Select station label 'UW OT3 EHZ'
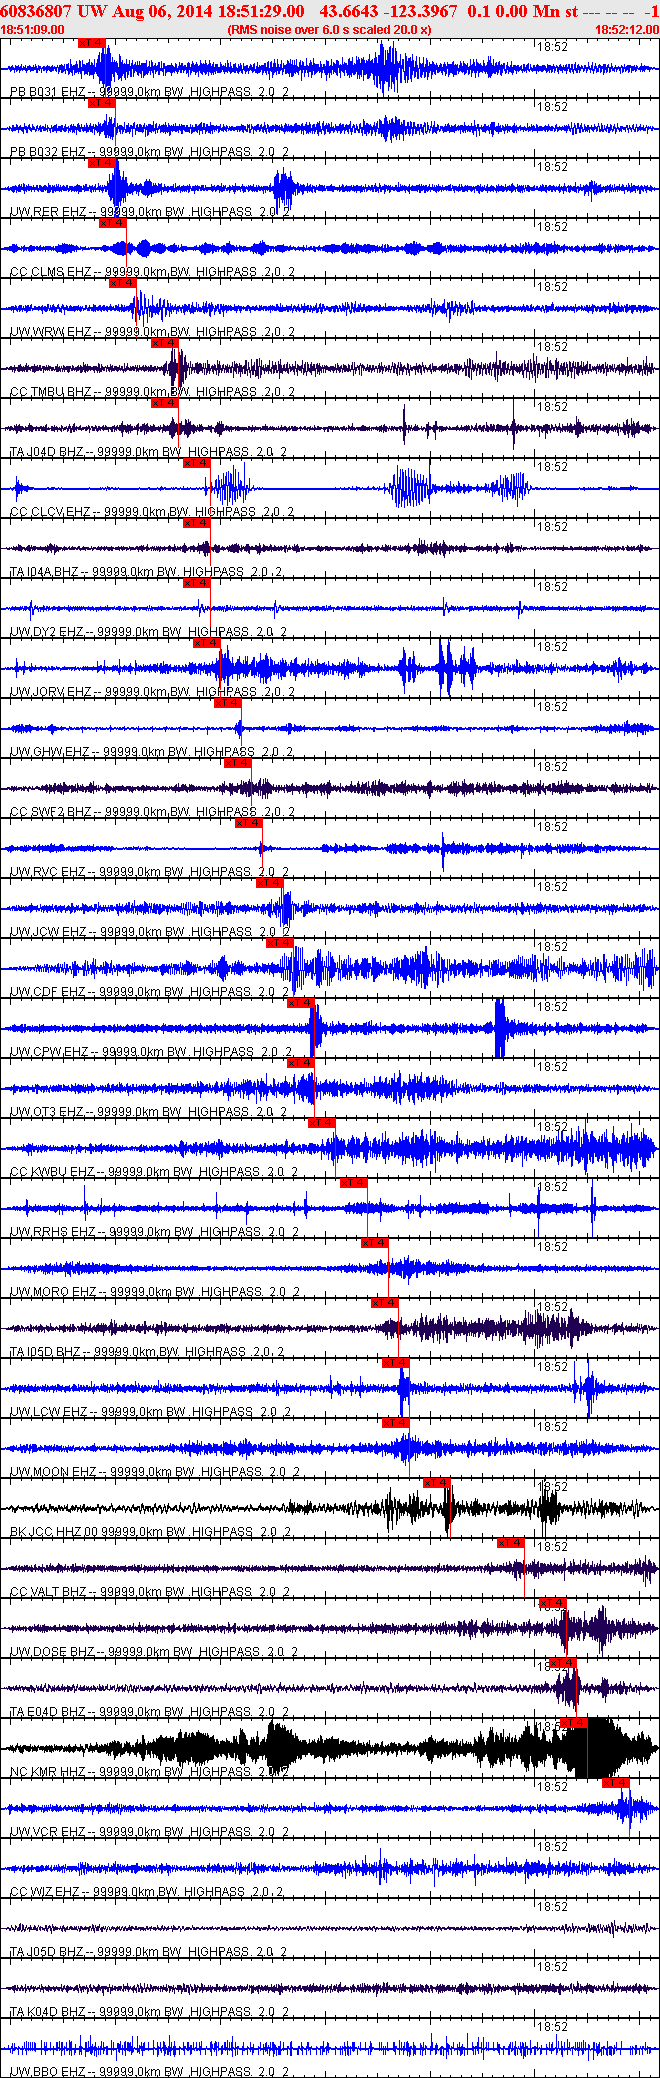This screenshot has height=2078, width=660. tap(47, 1112)
